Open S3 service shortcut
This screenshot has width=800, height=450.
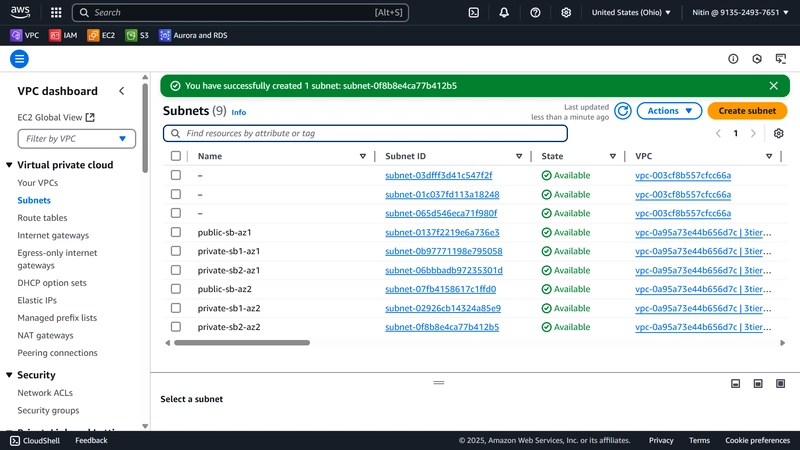[x=137, y=35]
